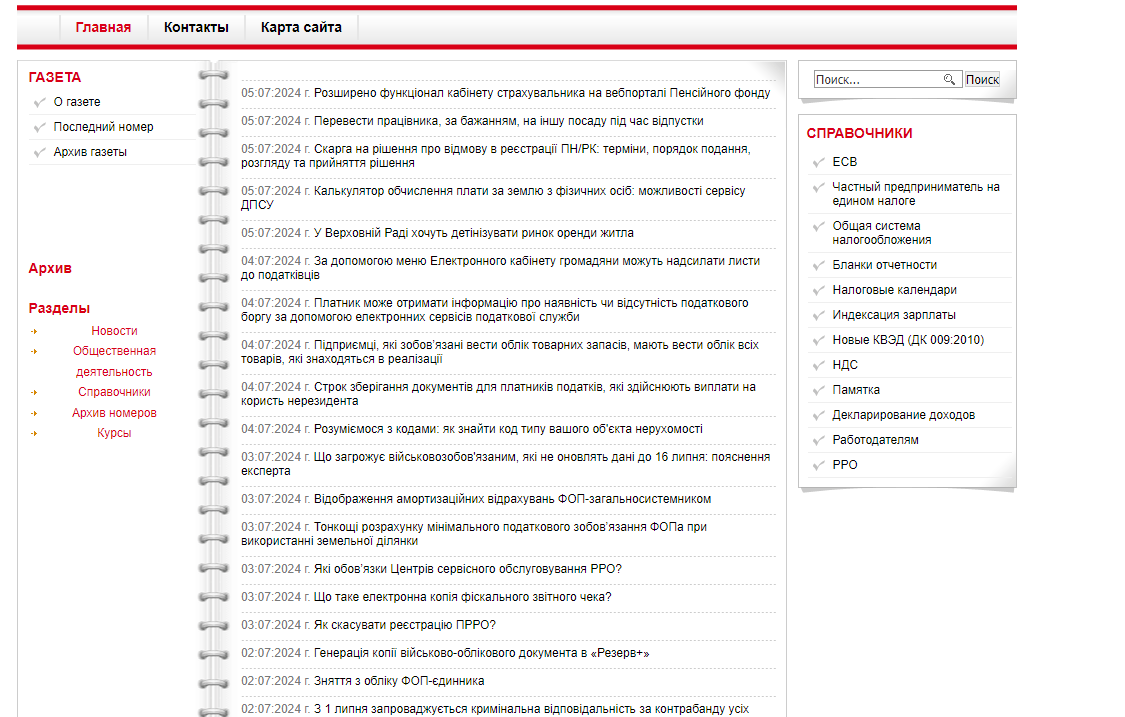1125x717 pixels.
Task: Open news Відображення амортизаційних відрахувань
Action: pos(512,499)
